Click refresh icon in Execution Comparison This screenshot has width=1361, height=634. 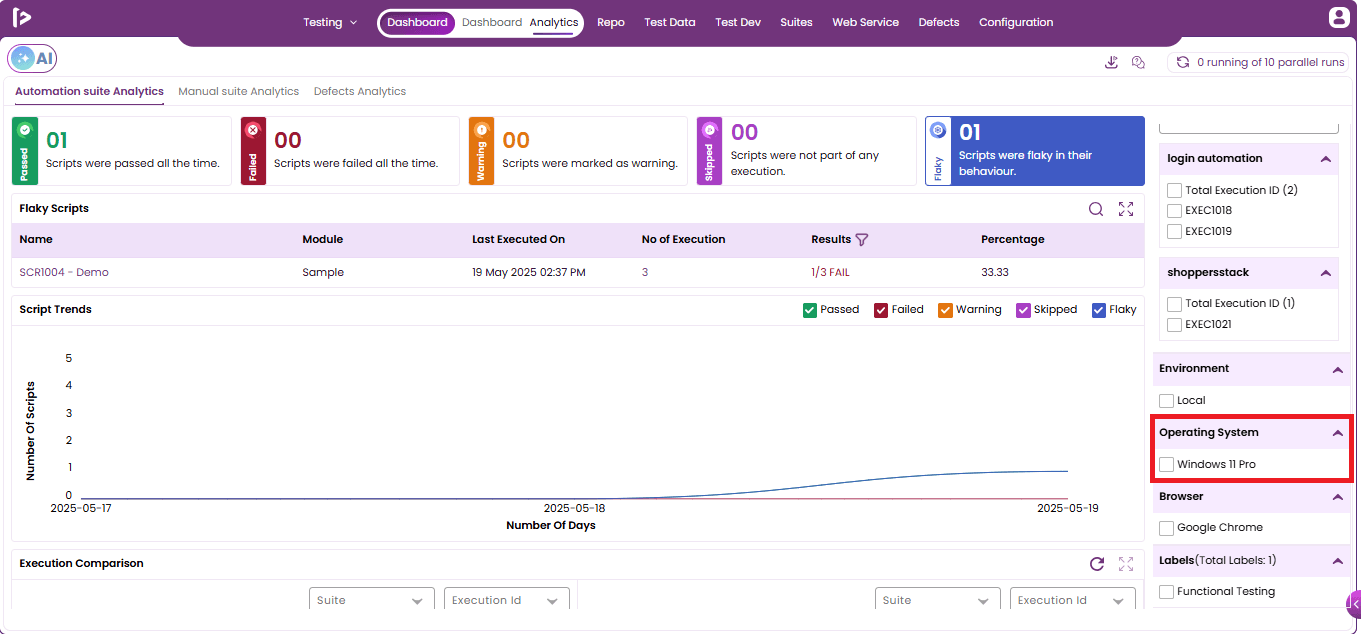(1097, 564)
